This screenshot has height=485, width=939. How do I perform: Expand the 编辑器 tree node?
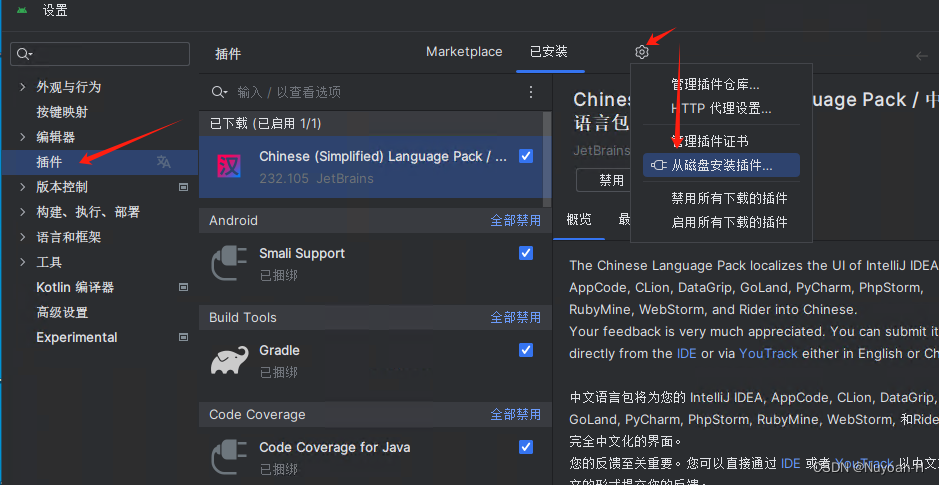[x=23, y=137]
